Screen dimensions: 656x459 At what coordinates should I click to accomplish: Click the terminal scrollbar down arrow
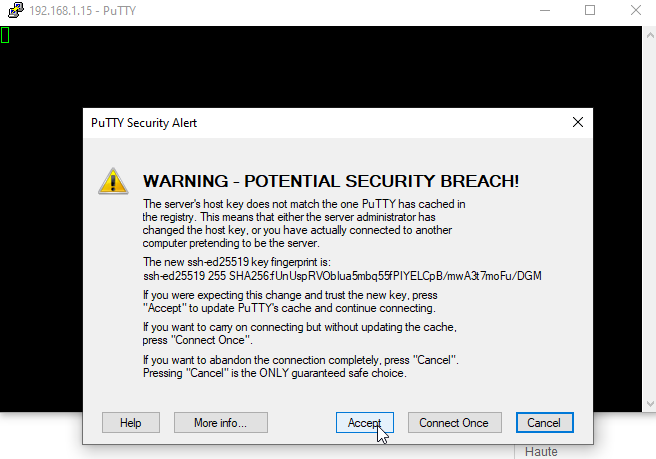(650, 404)
